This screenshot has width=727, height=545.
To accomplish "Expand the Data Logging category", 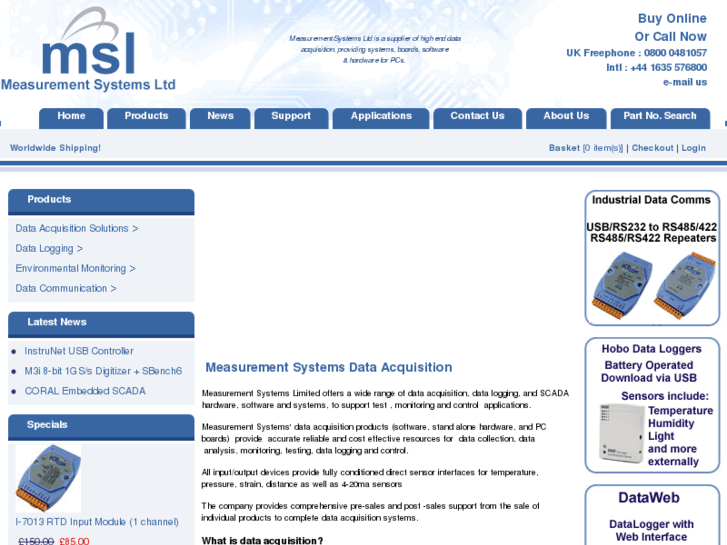I will pyautogui.click(x=49, y=249).
